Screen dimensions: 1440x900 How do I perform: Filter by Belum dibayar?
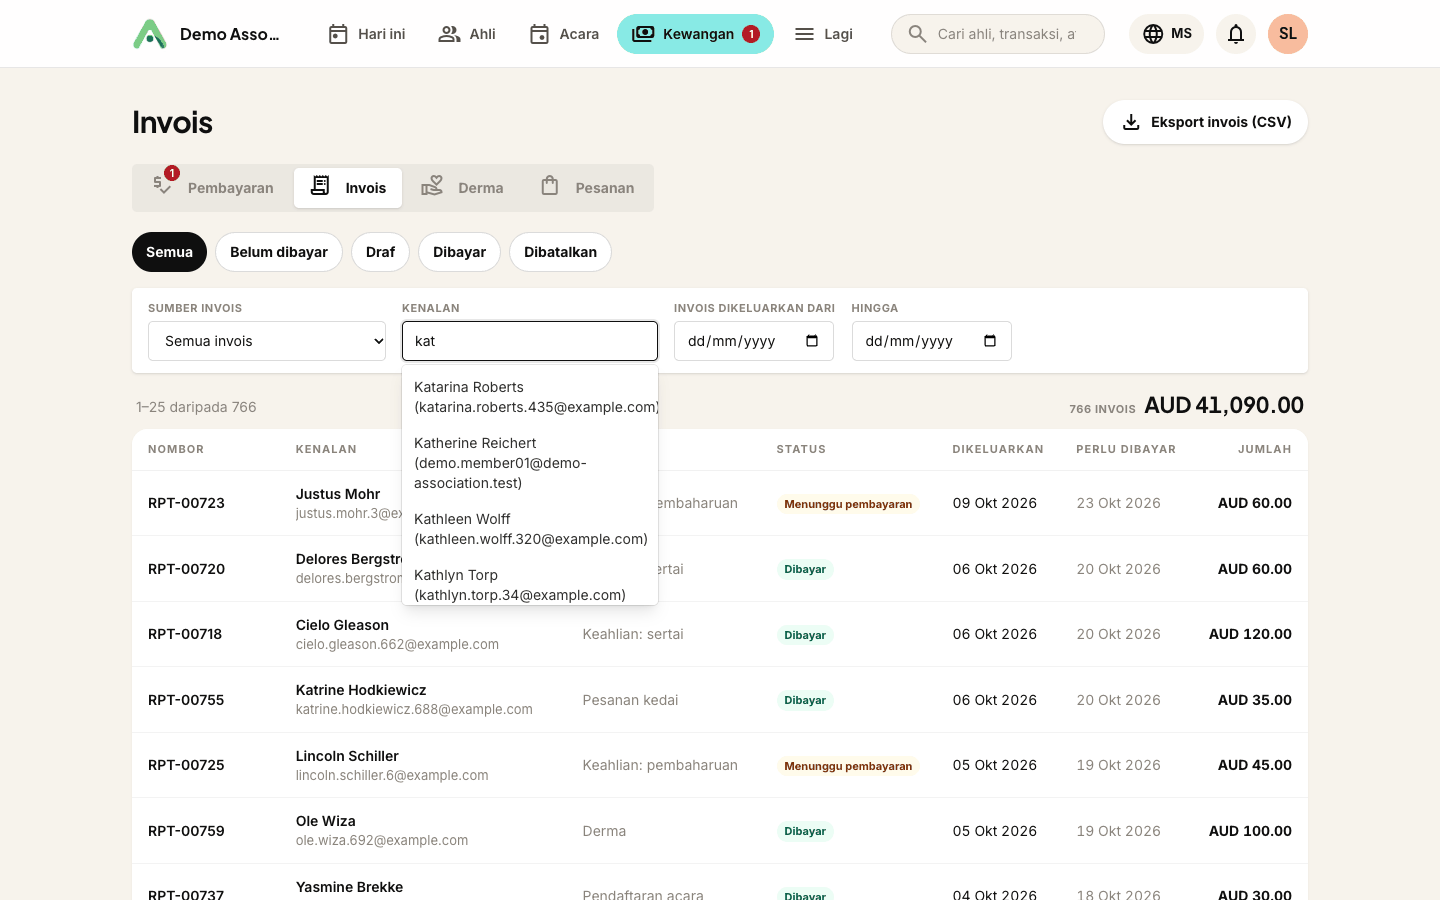tap(279, 252)
